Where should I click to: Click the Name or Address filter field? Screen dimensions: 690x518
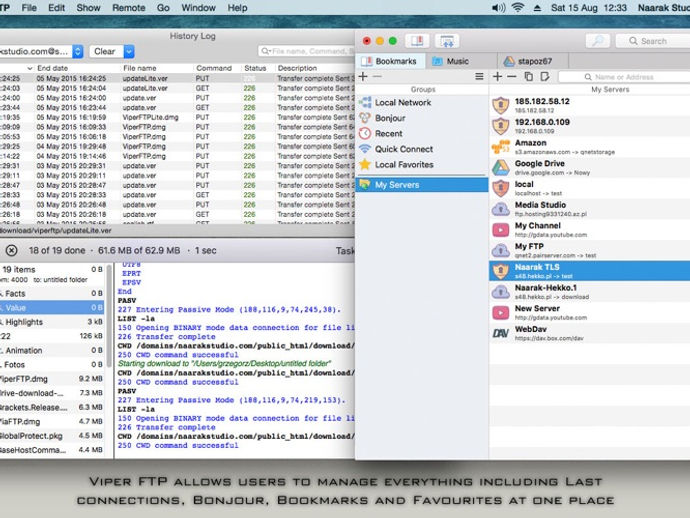[624, 77]
